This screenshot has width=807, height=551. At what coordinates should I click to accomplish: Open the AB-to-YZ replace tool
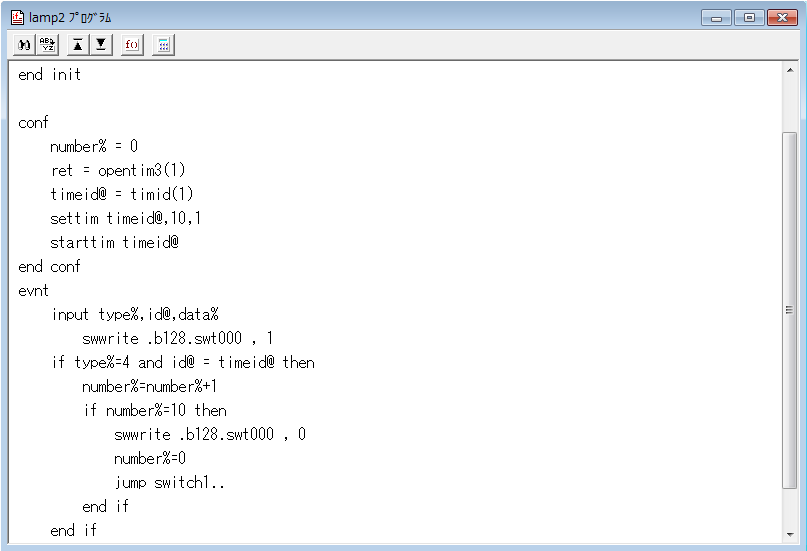[47, 45]
